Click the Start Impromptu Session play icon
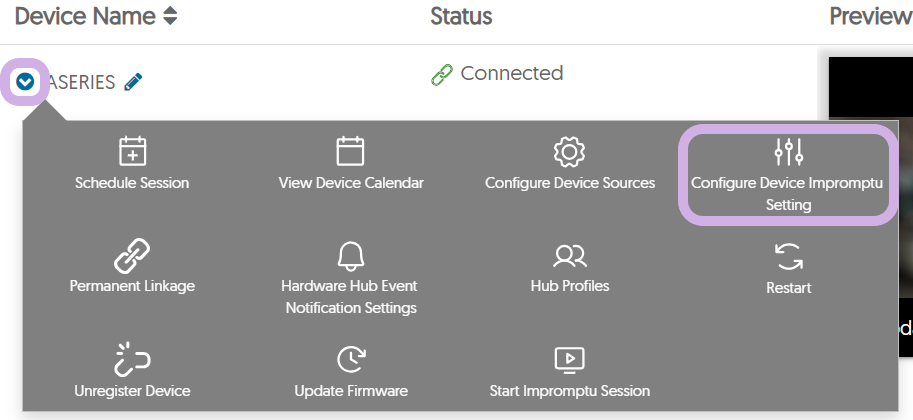This screenshot has height=420, width=913. pos(569,360)
